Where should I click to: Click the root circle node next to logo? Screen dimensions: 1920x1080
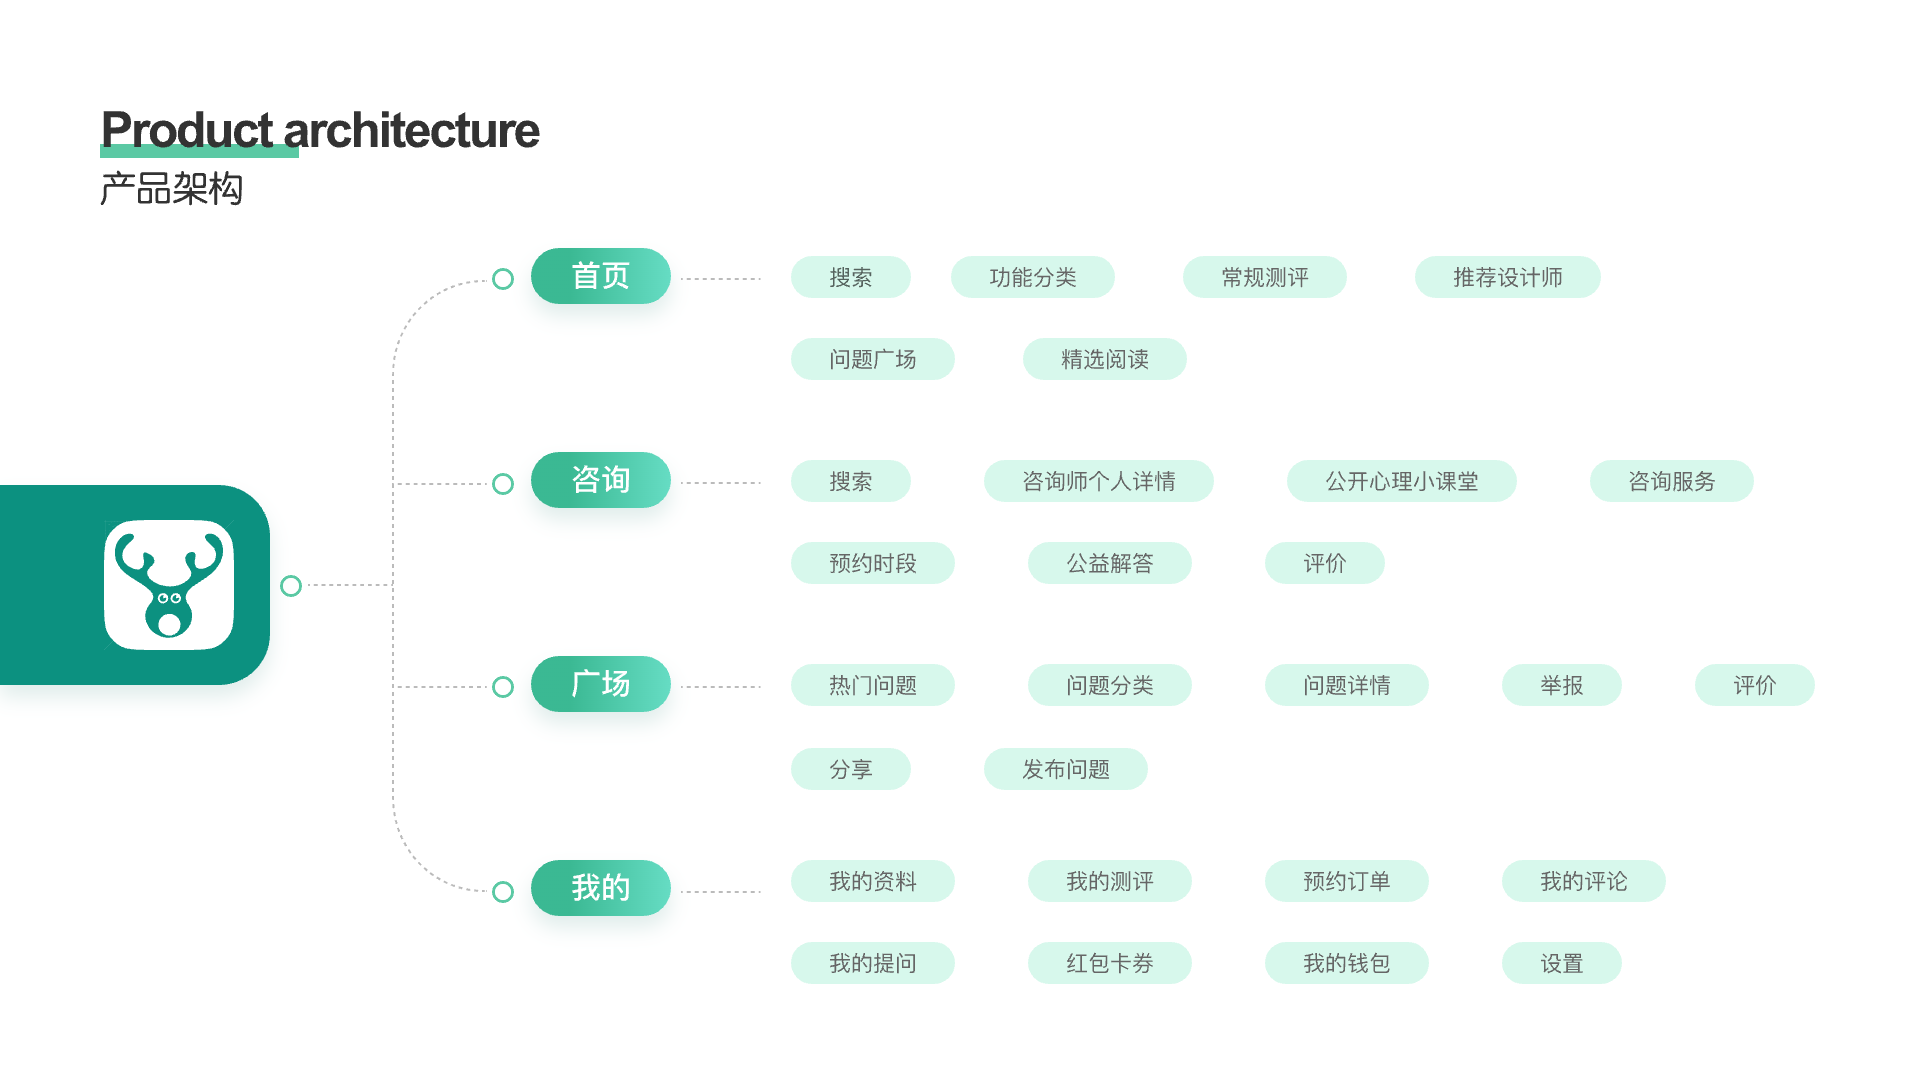(291, 586)
